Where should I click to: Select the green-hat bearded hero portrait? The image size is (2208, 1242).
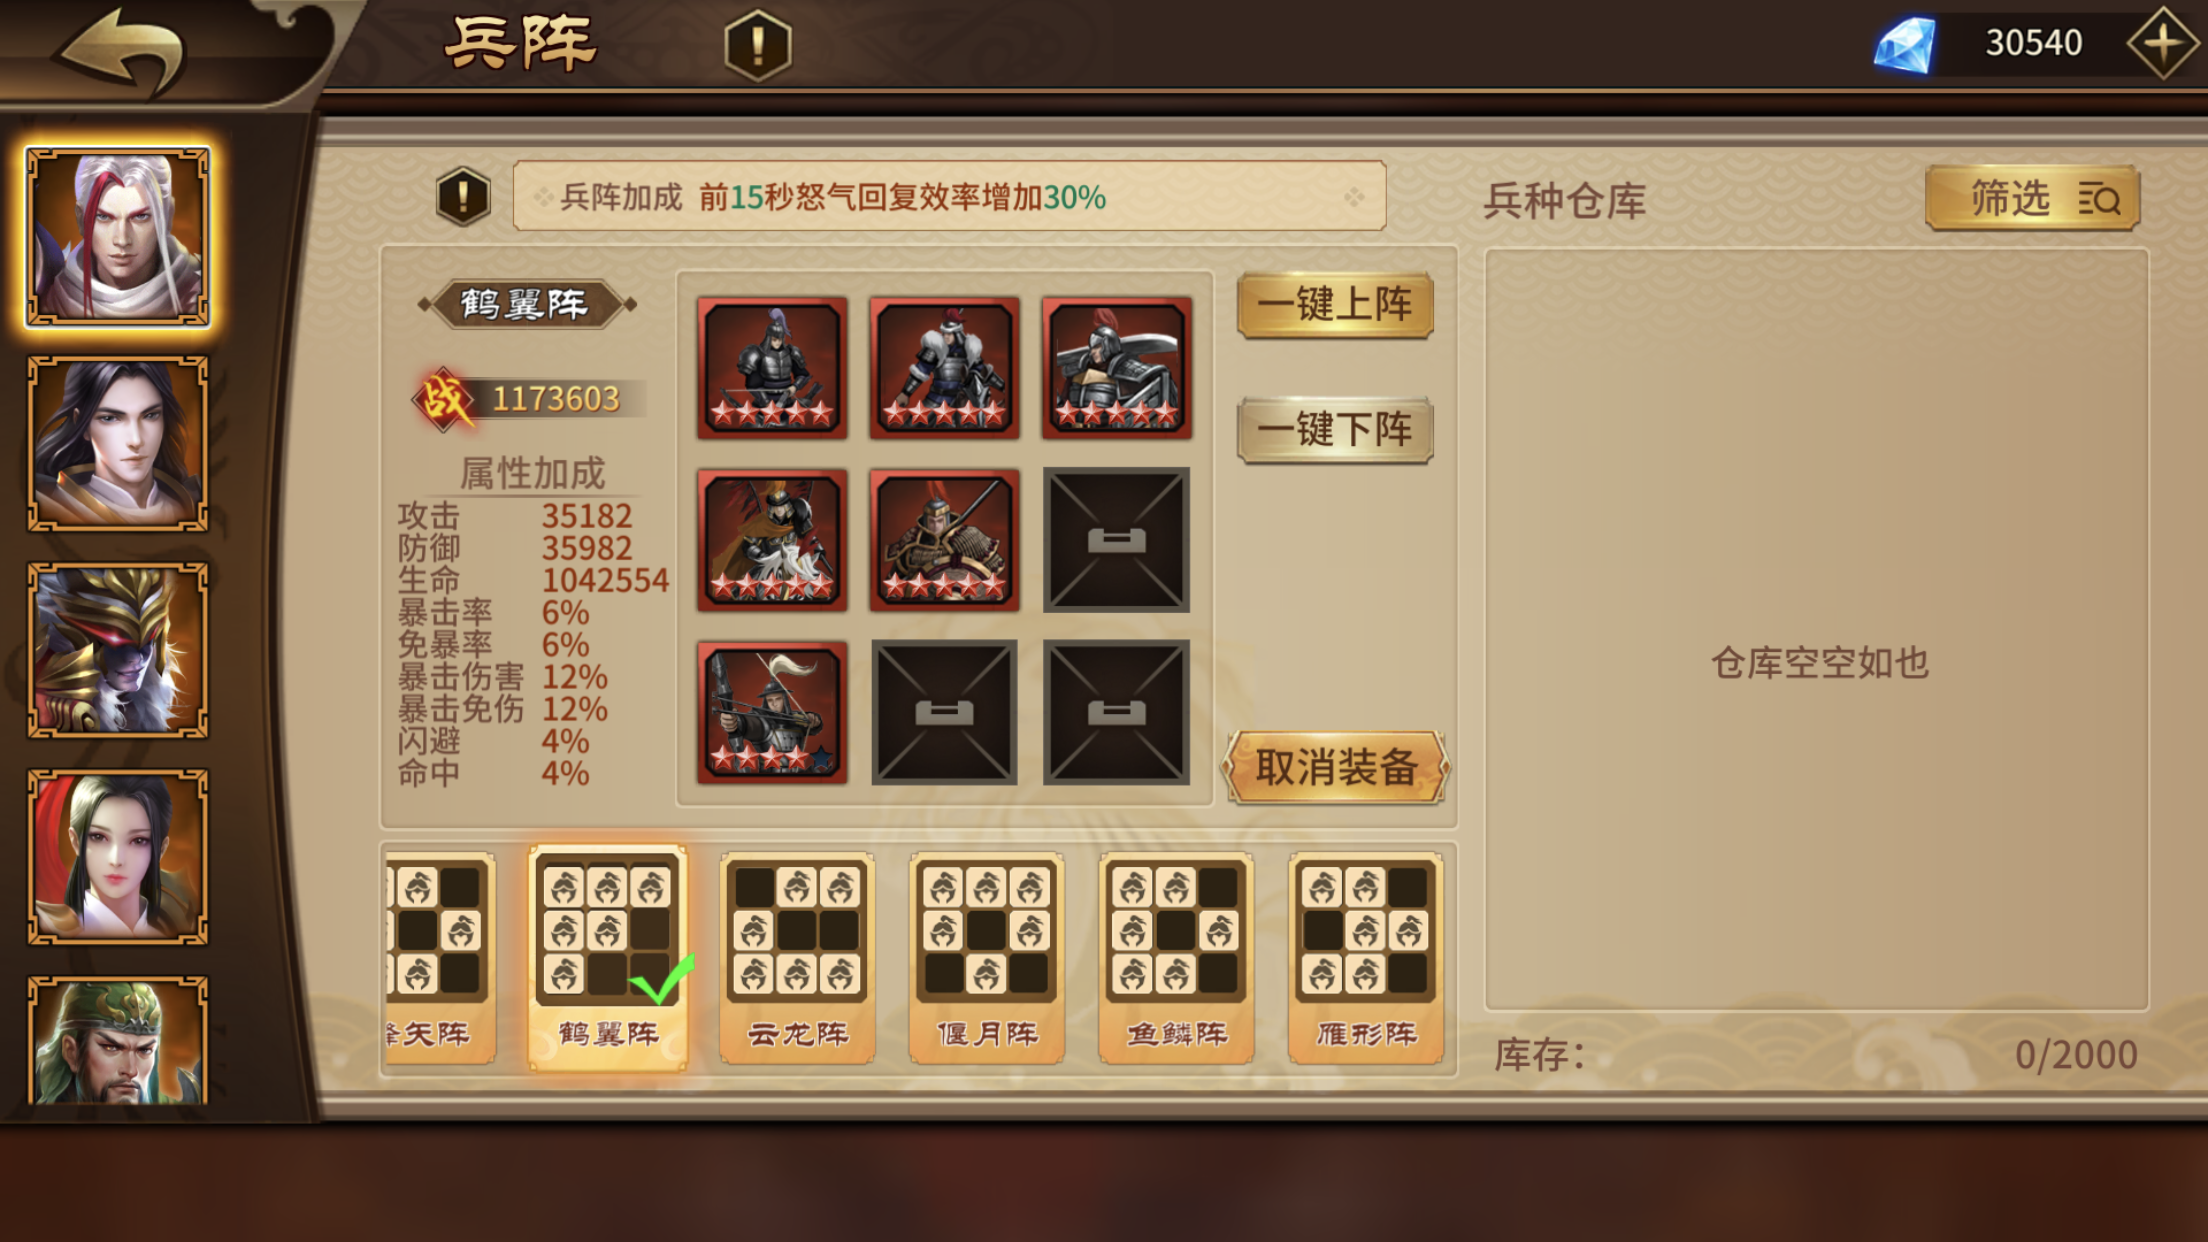[118, 1040]
